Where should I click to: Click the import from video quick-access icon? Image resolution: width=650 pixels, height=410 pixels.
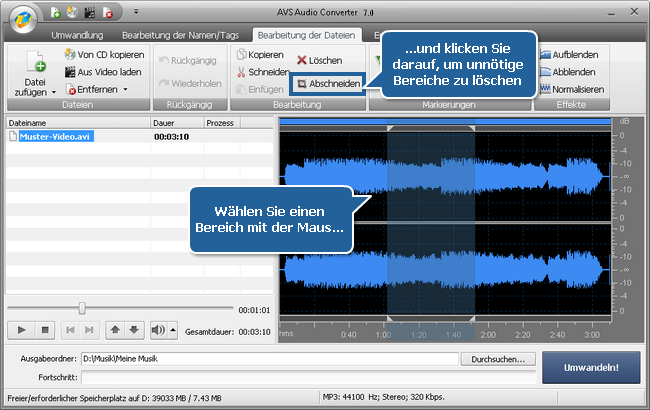90,12
